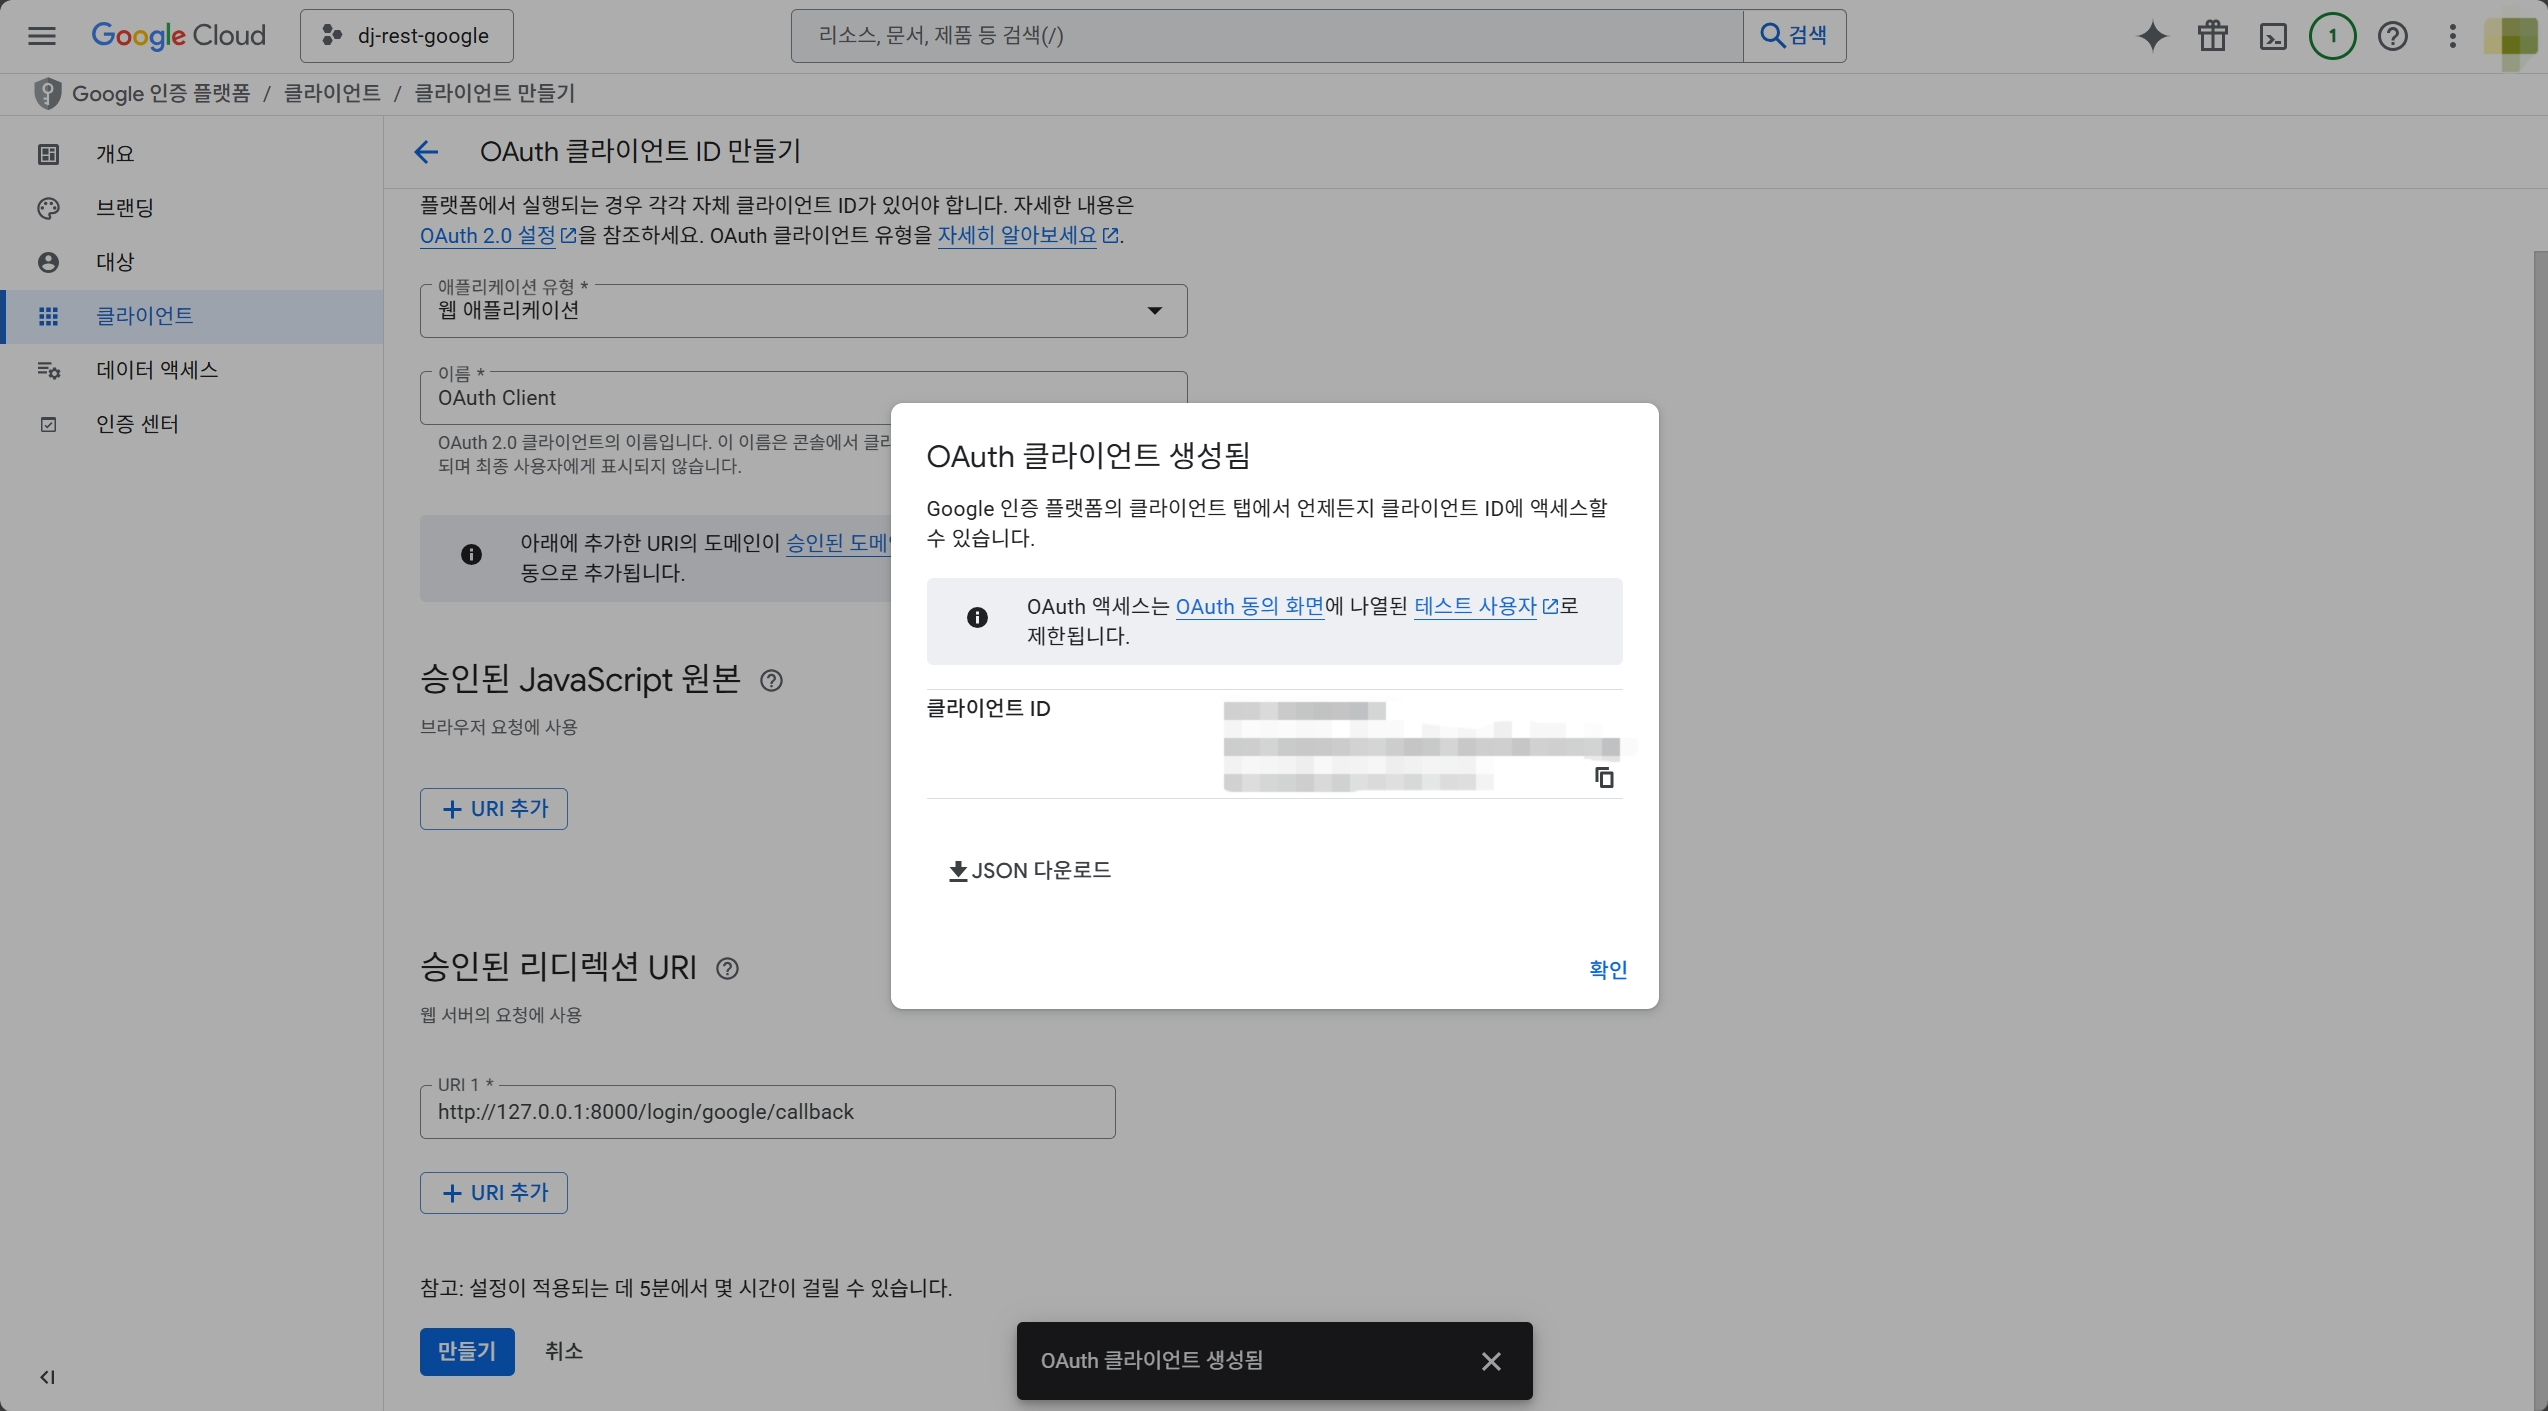Image resolution: width=2548 pixels, height=1411 pixels.
Task: Select 데이터 액세스 in the sidebar
Action: pyautogui.click(x=157, y=370)
